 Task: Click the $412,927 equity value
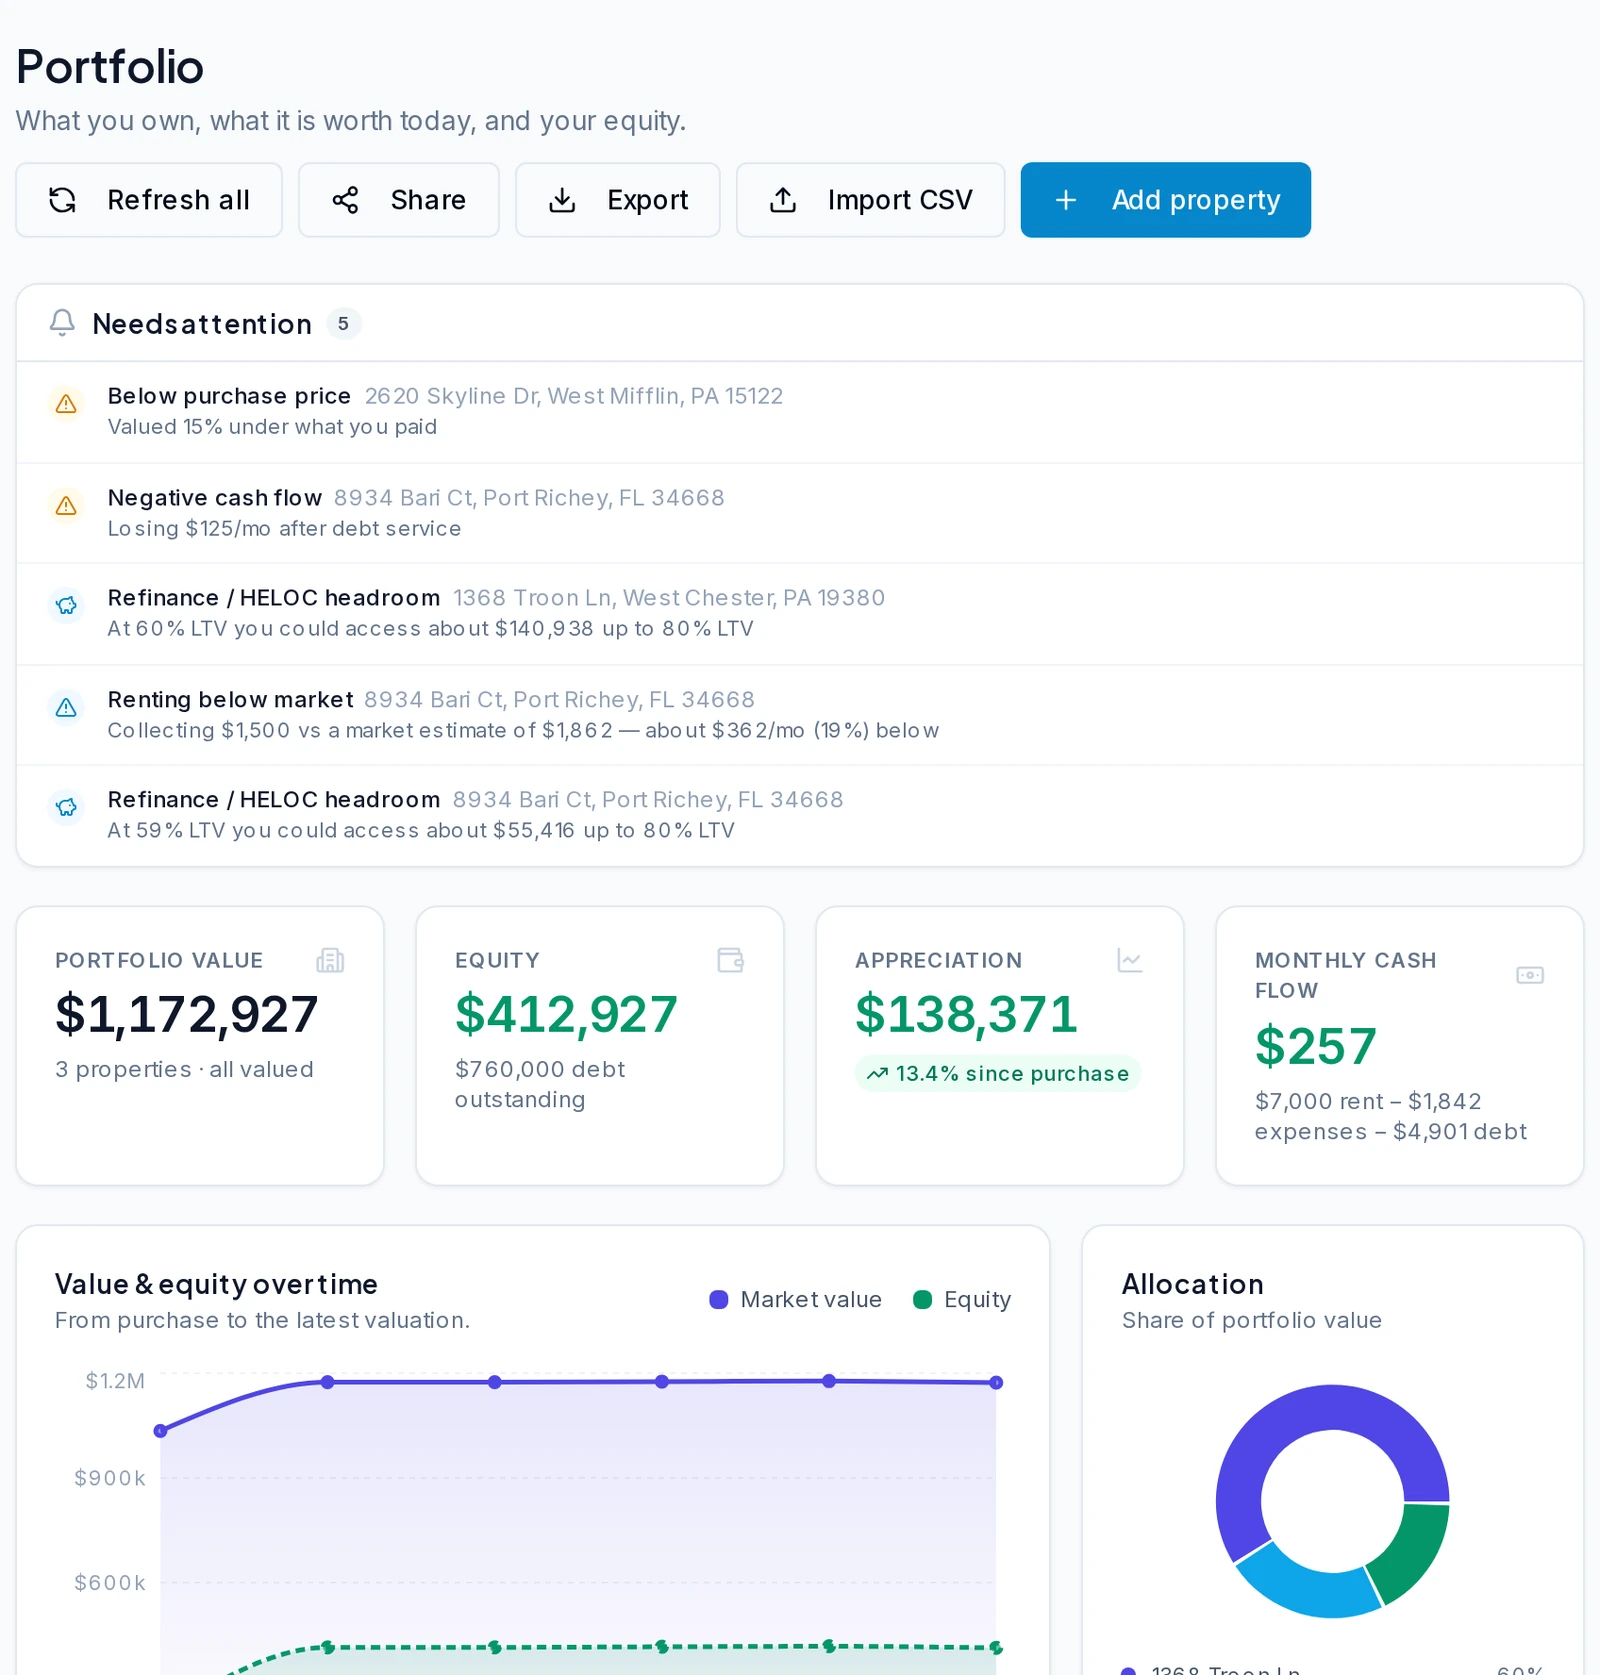pyautogui.click(x=566, y=1015)
